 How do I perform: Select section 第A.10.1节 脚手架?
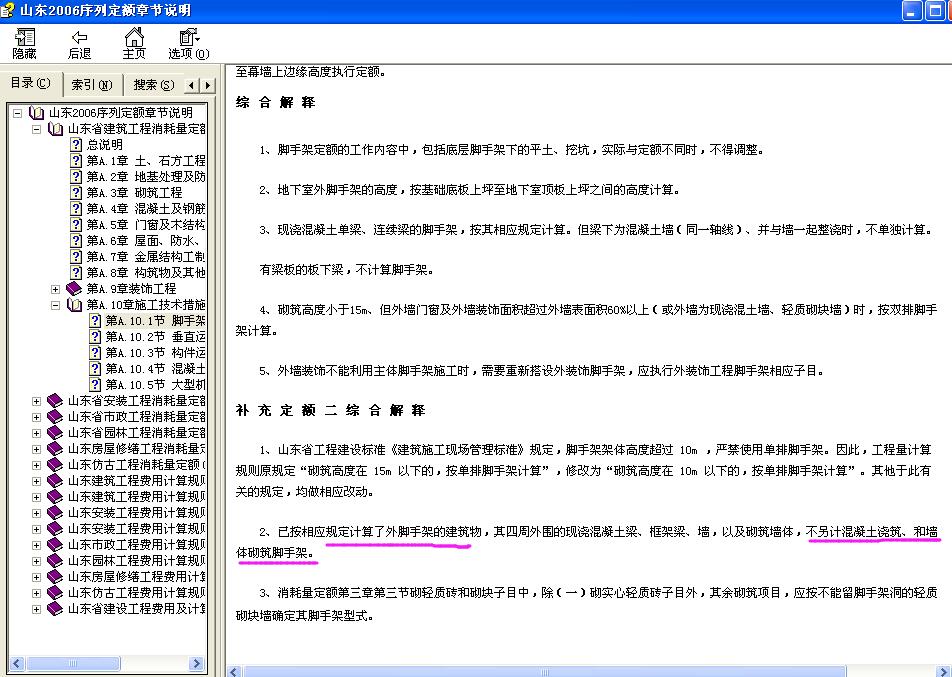coord(155,321)
